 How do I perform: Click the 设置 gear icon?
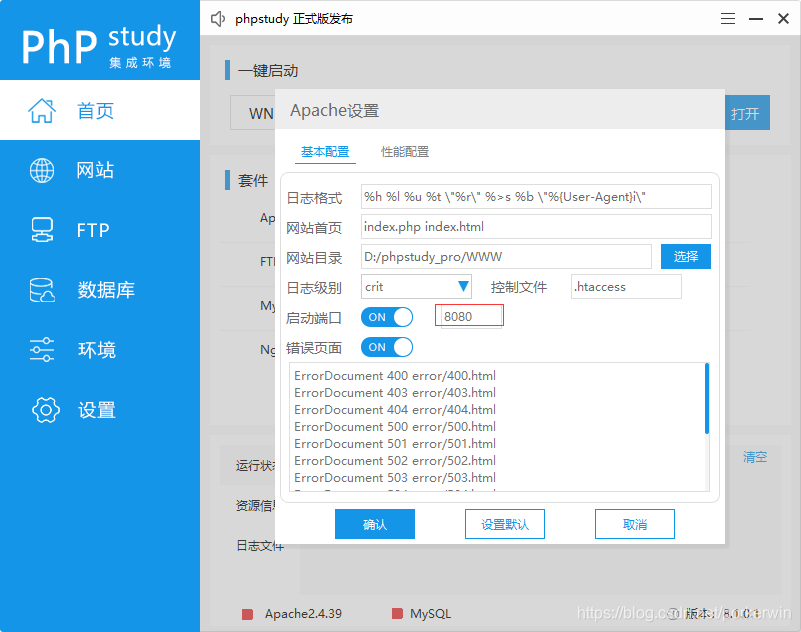46,410
